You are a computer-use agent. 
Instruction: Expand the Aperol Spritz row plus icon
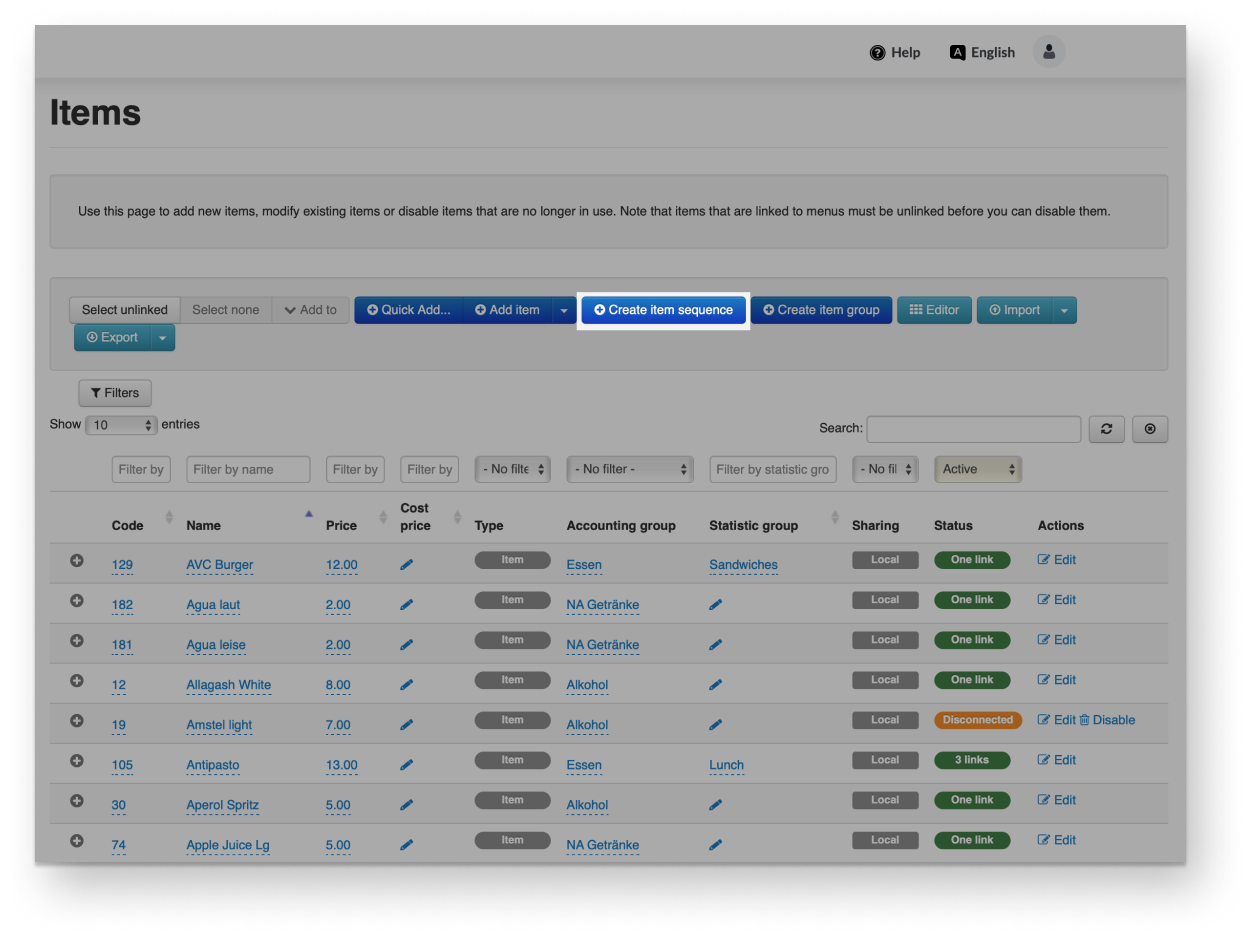[76, 800]
